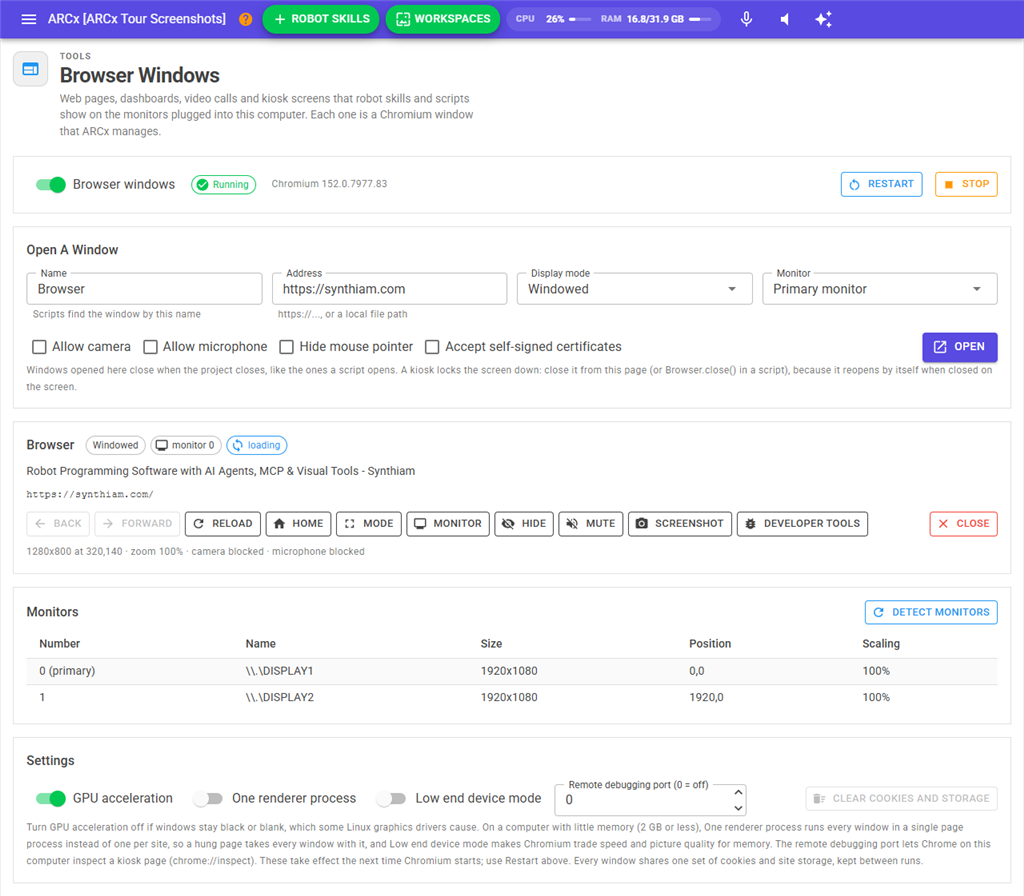Click the "0 (primary)" monitor number cell

pyautogui.click(x=67, y=671)
